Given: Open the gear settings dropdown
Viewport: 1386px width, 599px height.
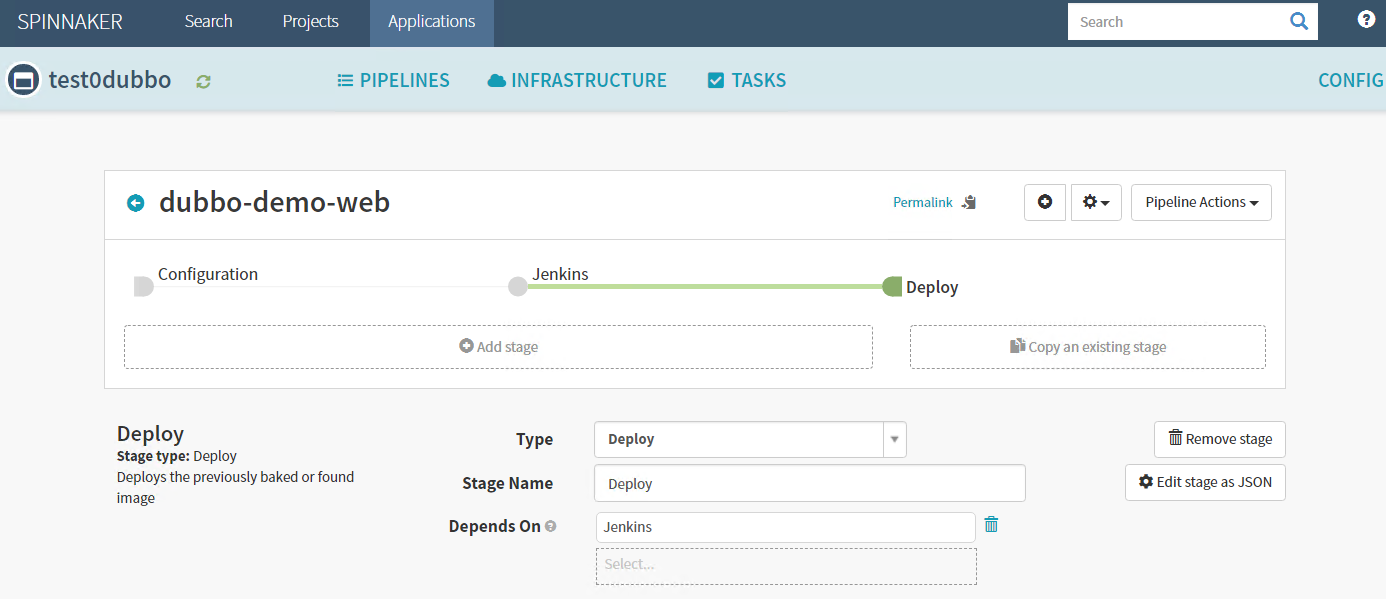Looking at the screenshot, I should 1096,202.
